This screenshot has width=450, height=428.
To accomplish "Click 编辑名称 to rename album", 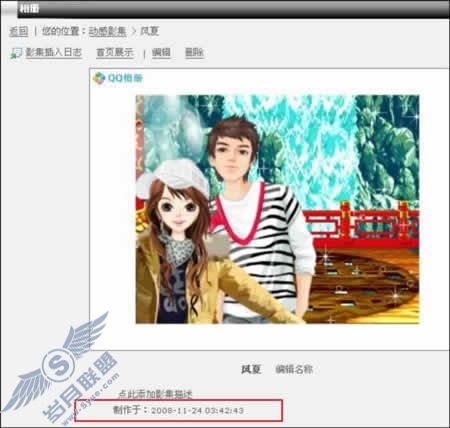I will (x=294, y=369).
